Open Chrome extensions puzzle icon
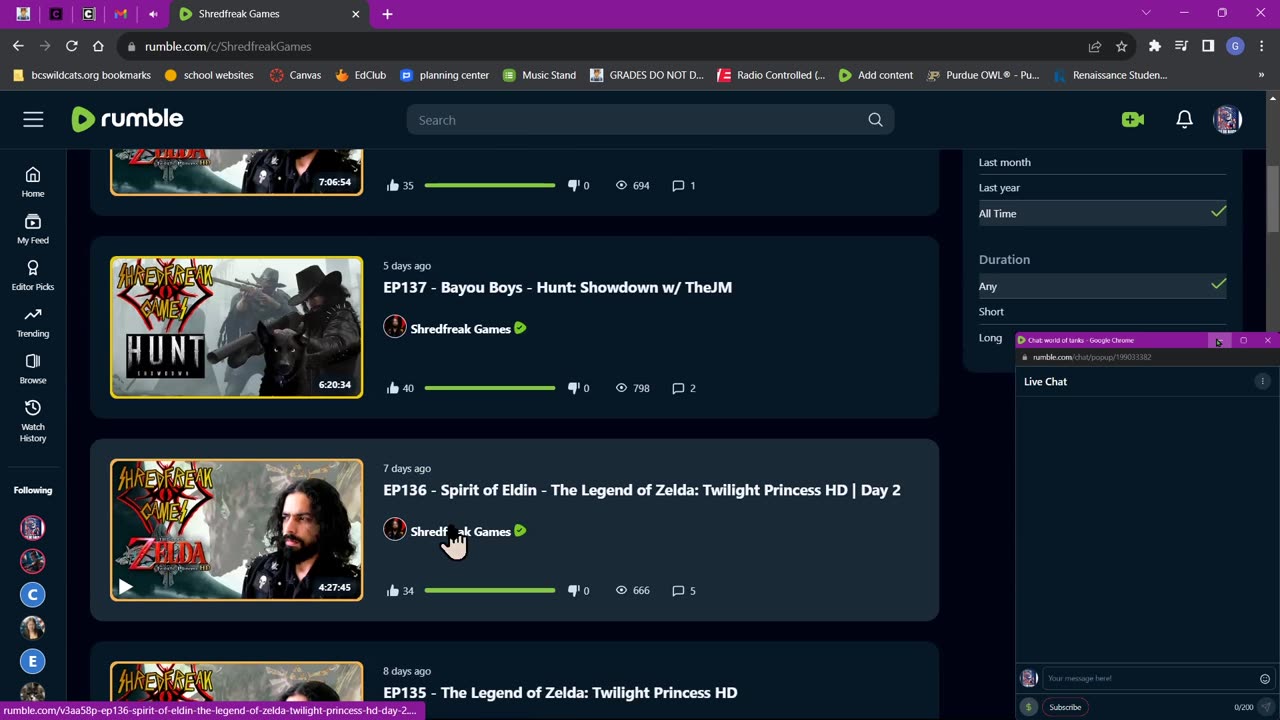 [x=1155, y=46]
